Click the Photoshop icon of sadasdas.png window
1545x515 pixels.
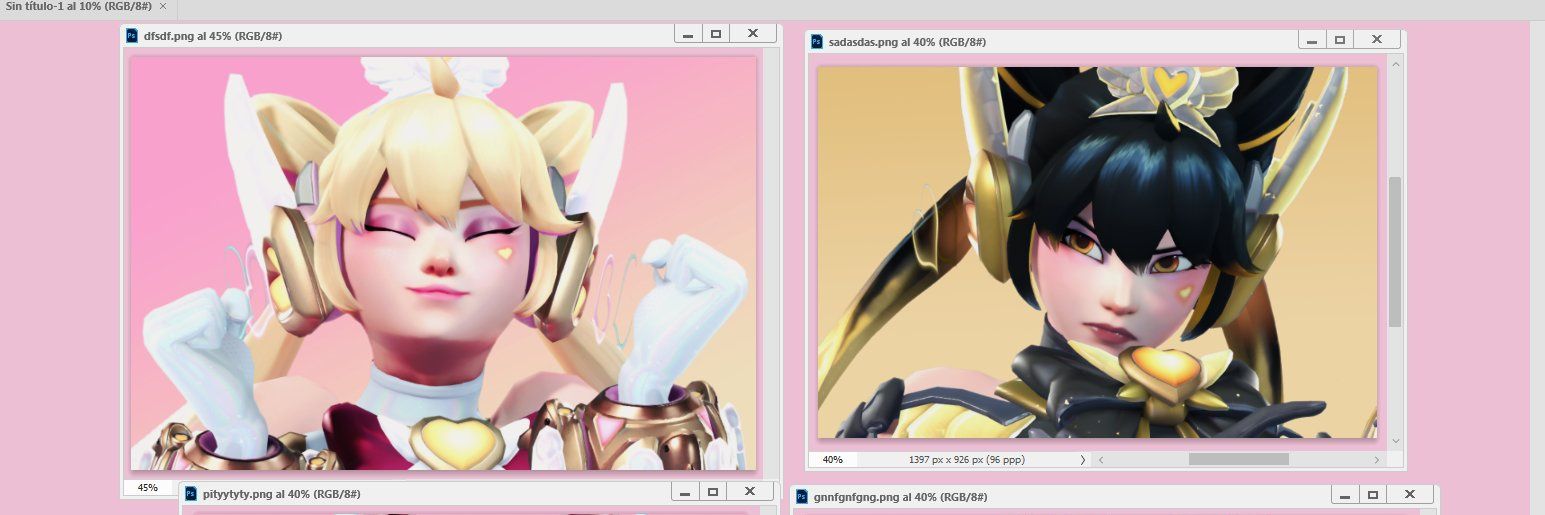pyautogui.click(x=816, y=42)
